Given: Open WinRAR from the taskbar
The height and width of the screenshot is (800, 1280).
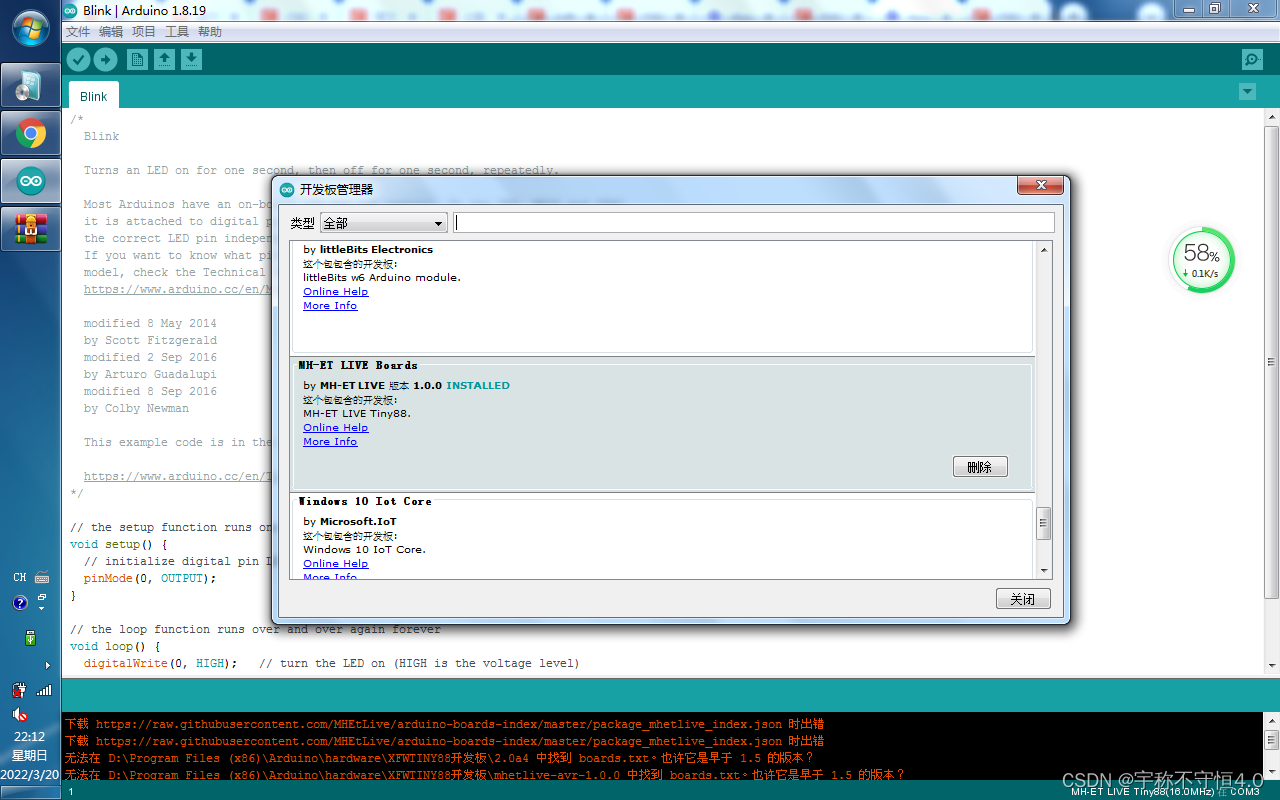Looking at the screenshot, I should click(31, 228).
